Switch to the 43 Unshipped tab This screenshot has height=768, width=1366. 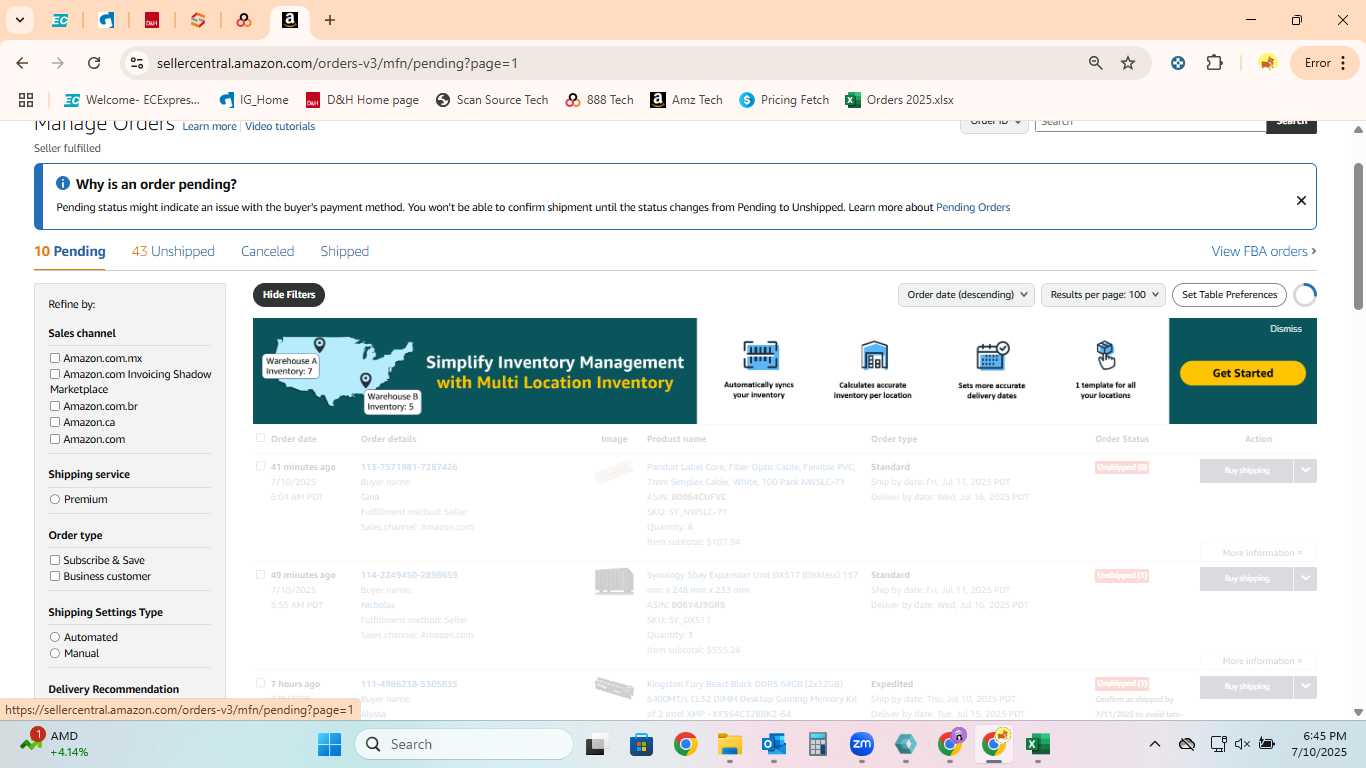pyautogui.click(x=173, y=251)
